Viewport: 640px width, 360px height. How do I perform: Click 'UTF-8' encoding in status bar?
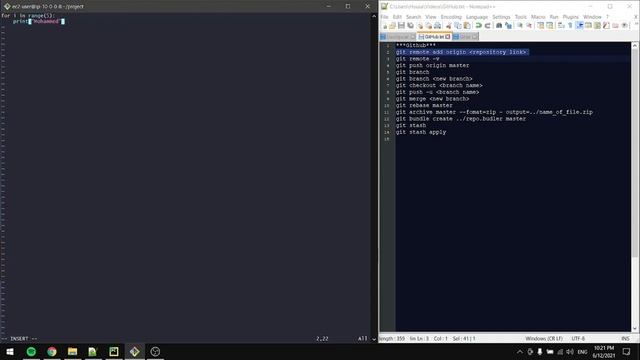(578, 338)
